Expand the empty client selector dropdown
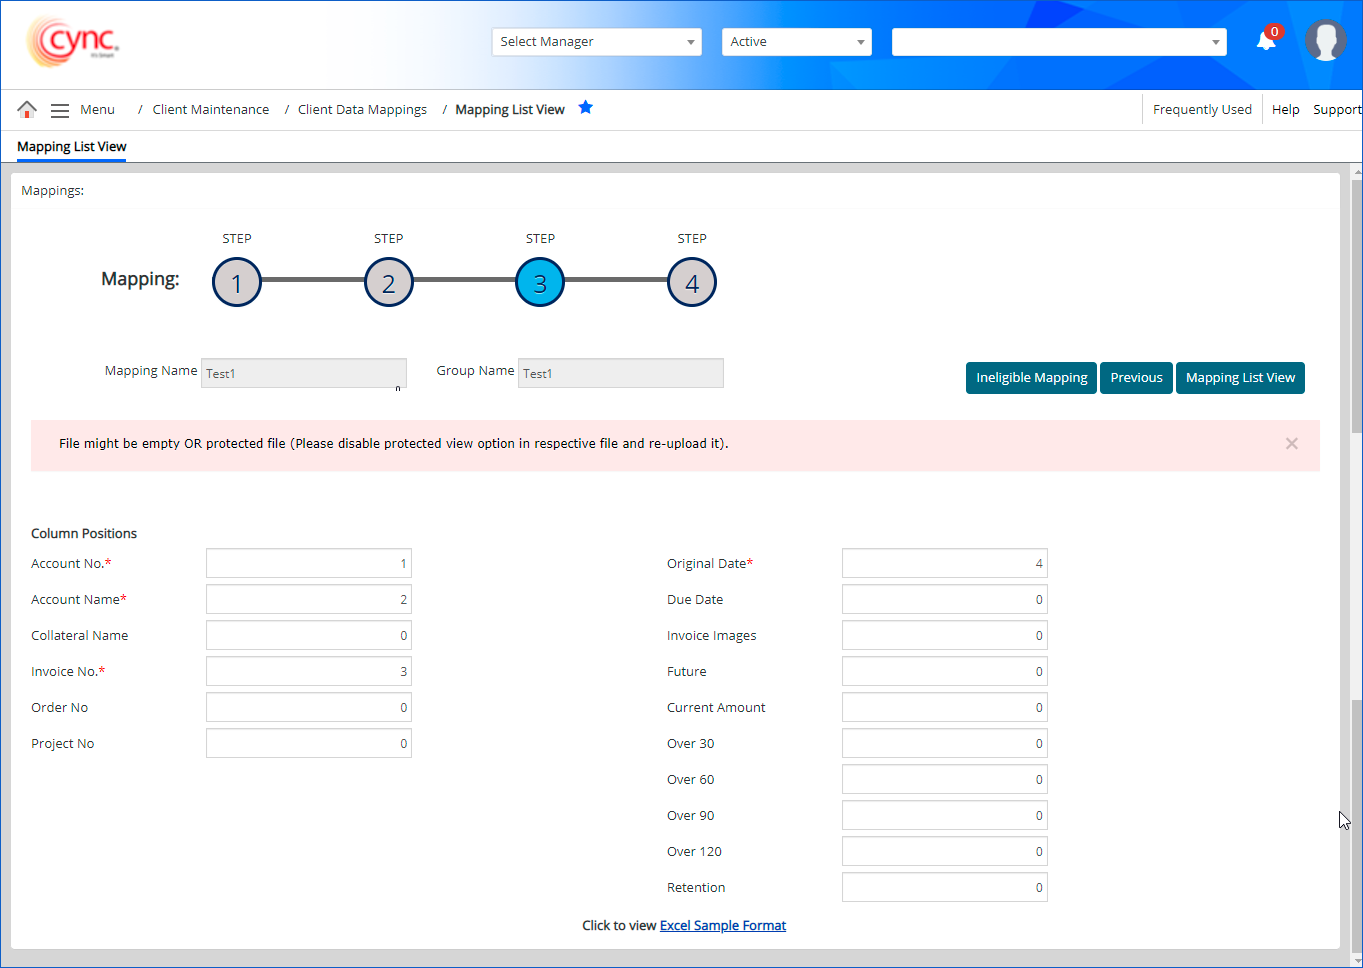Image resolution: width=1363 pixels, height=968 pixels. [x=1058, y=42]
